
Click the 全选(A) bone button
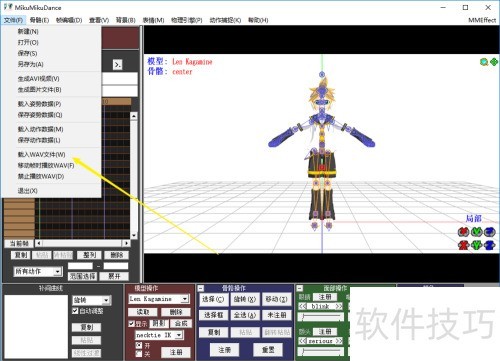pyautogui.click(x=245, y=315)
